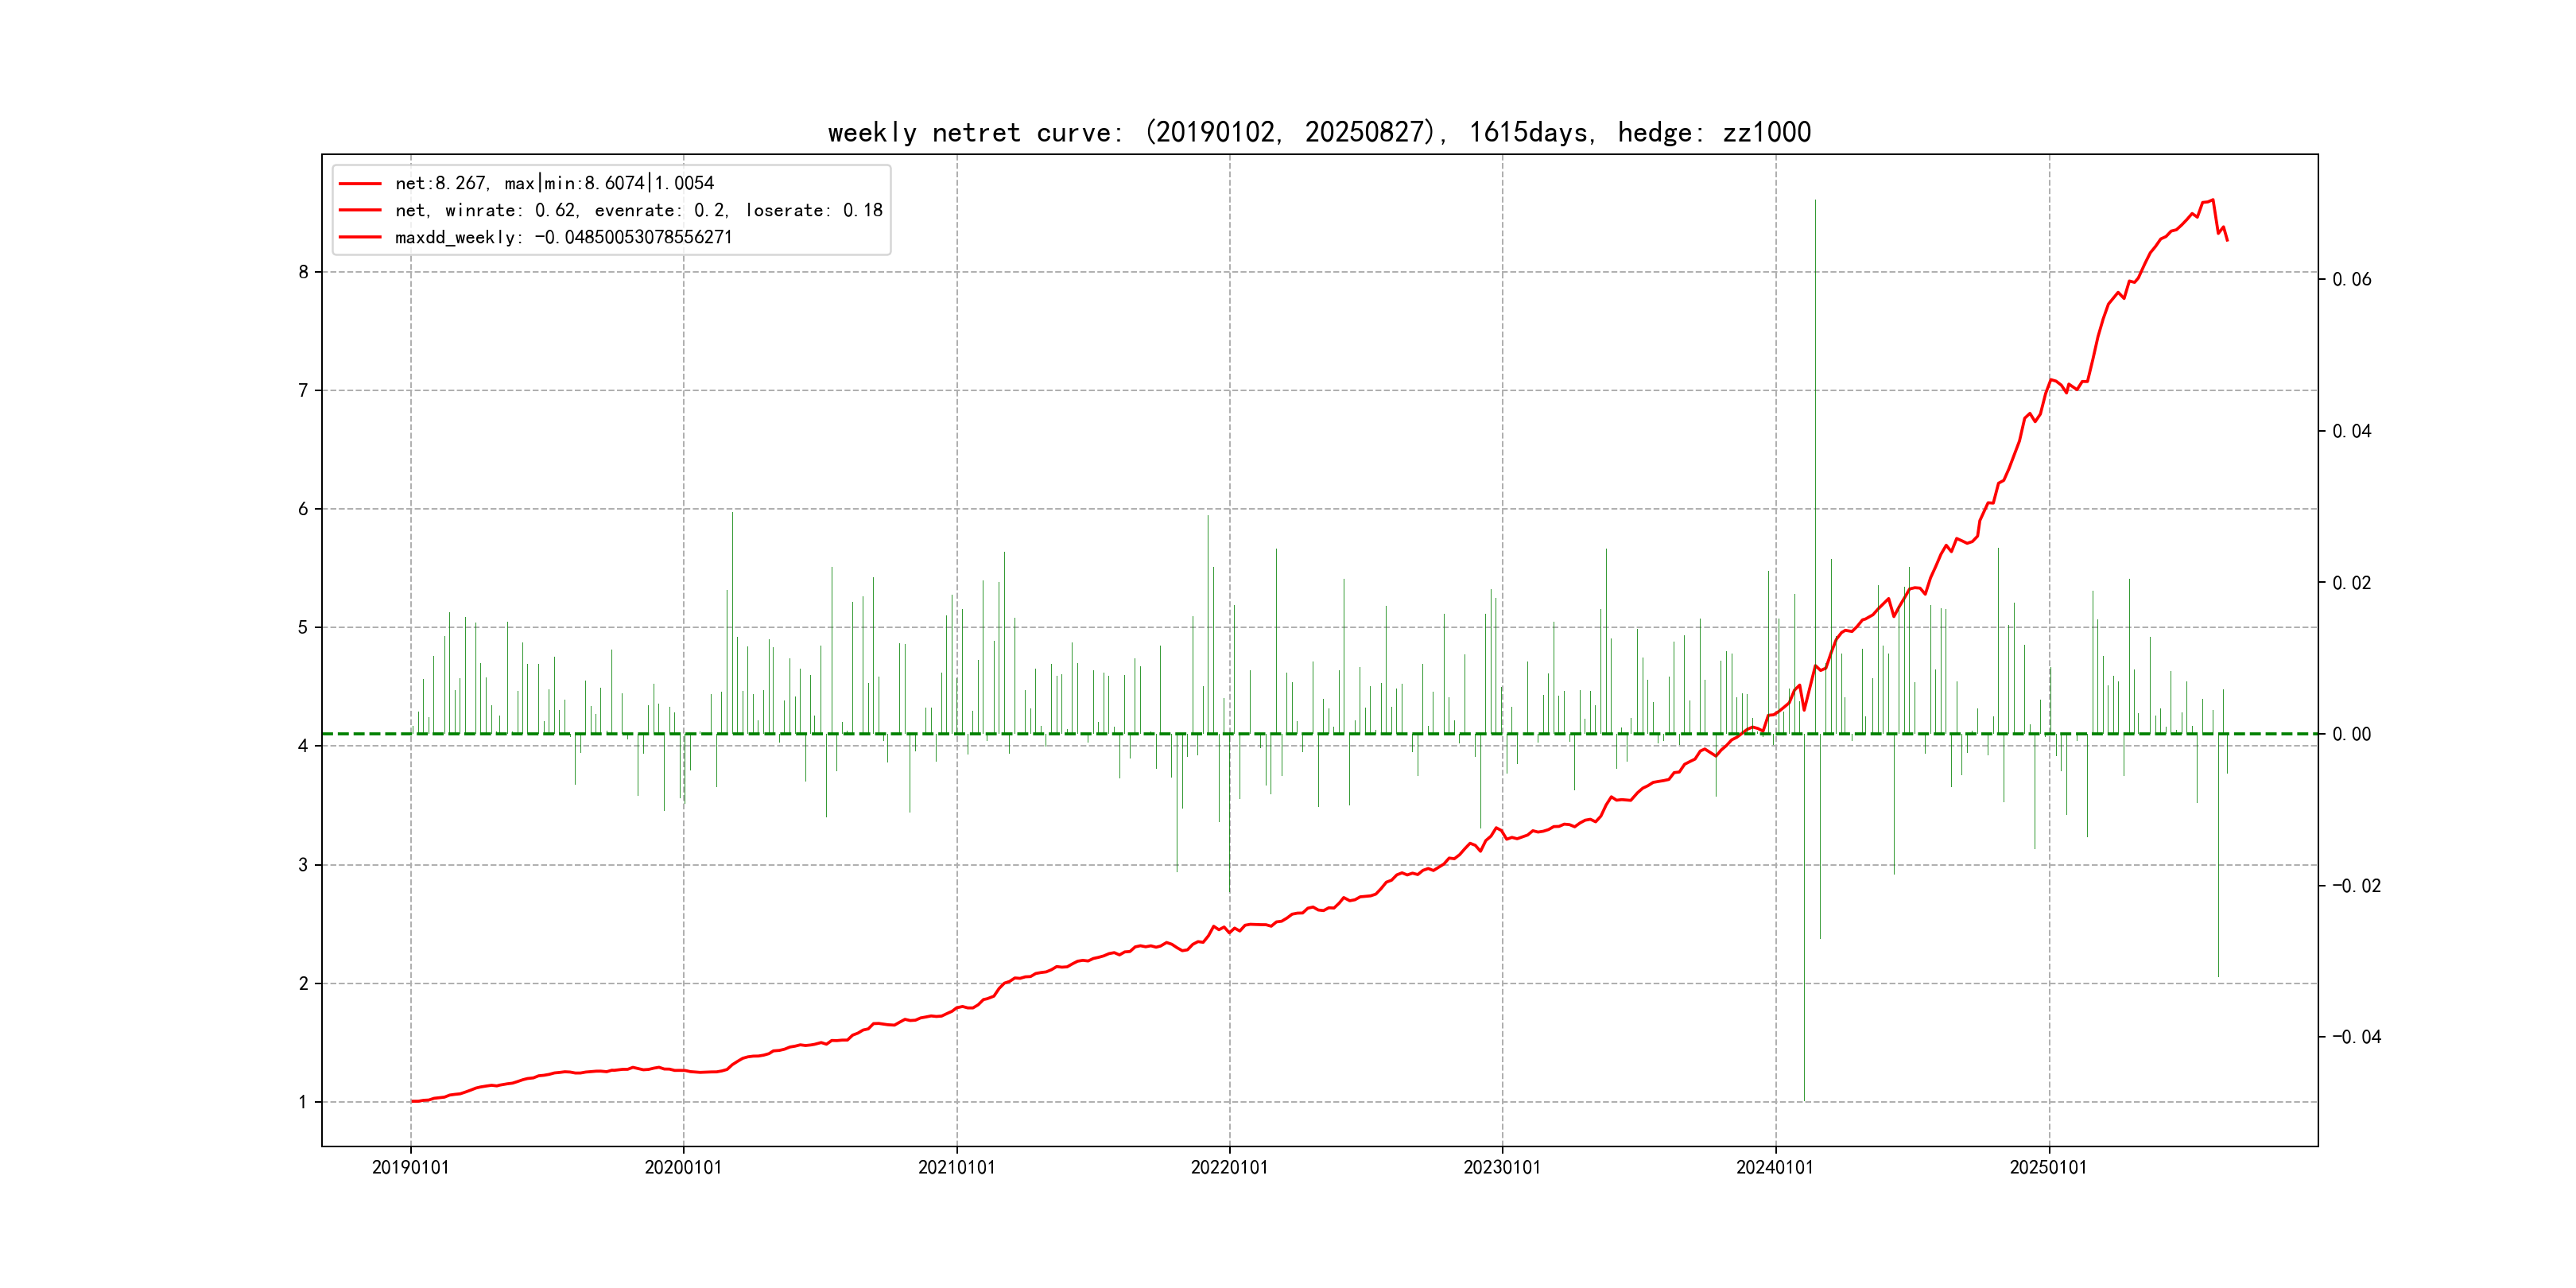This screenshot has height=1288, width=2576.
Task: Click the chart title text
Action: [x=1319, y=132]
